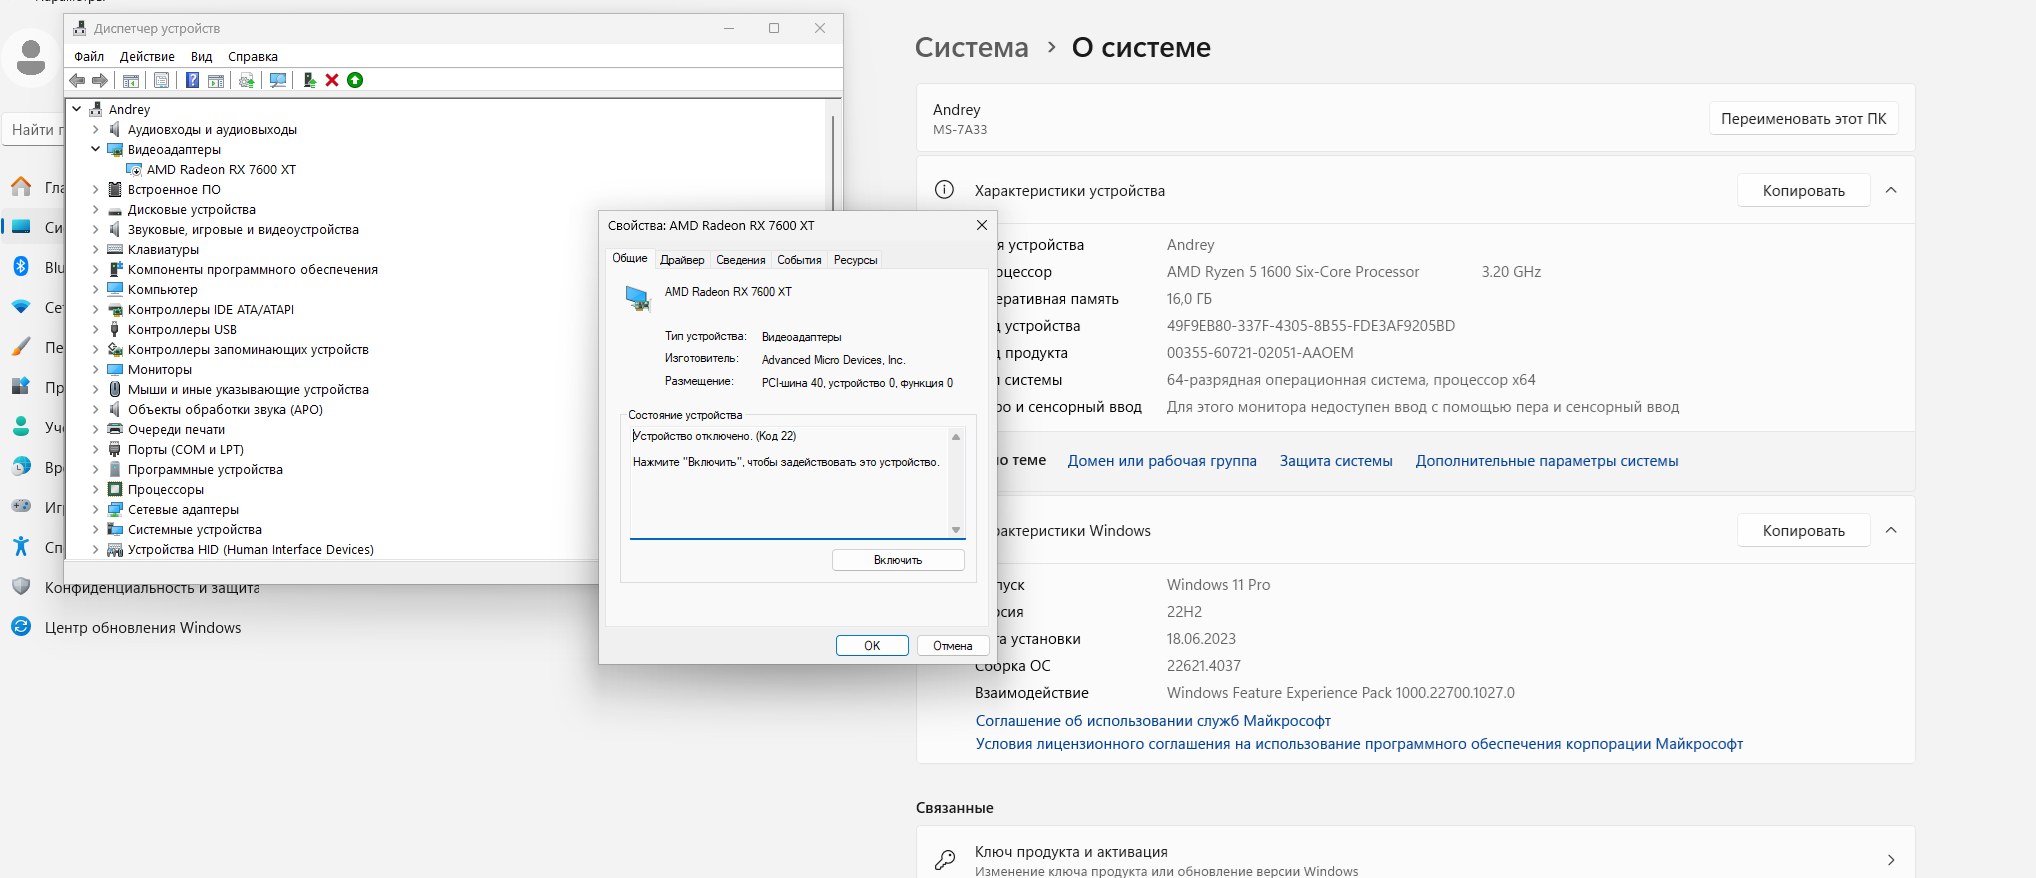This screenshot has height=878, width=2036.
Task: Expand the Клавиатуры category
Action: point(96,249)
